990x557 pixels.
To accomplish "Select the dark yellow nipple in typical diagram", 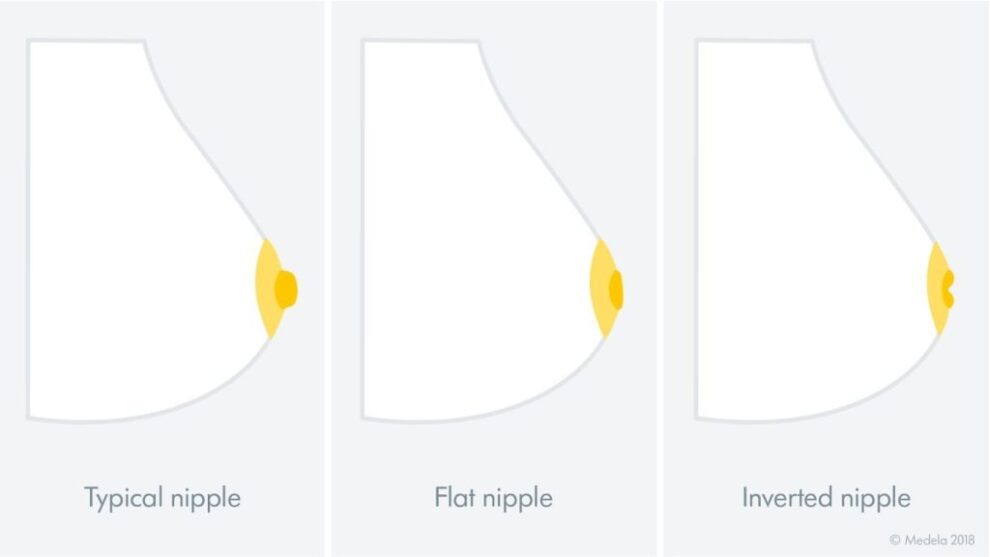I will pos(287,288).
